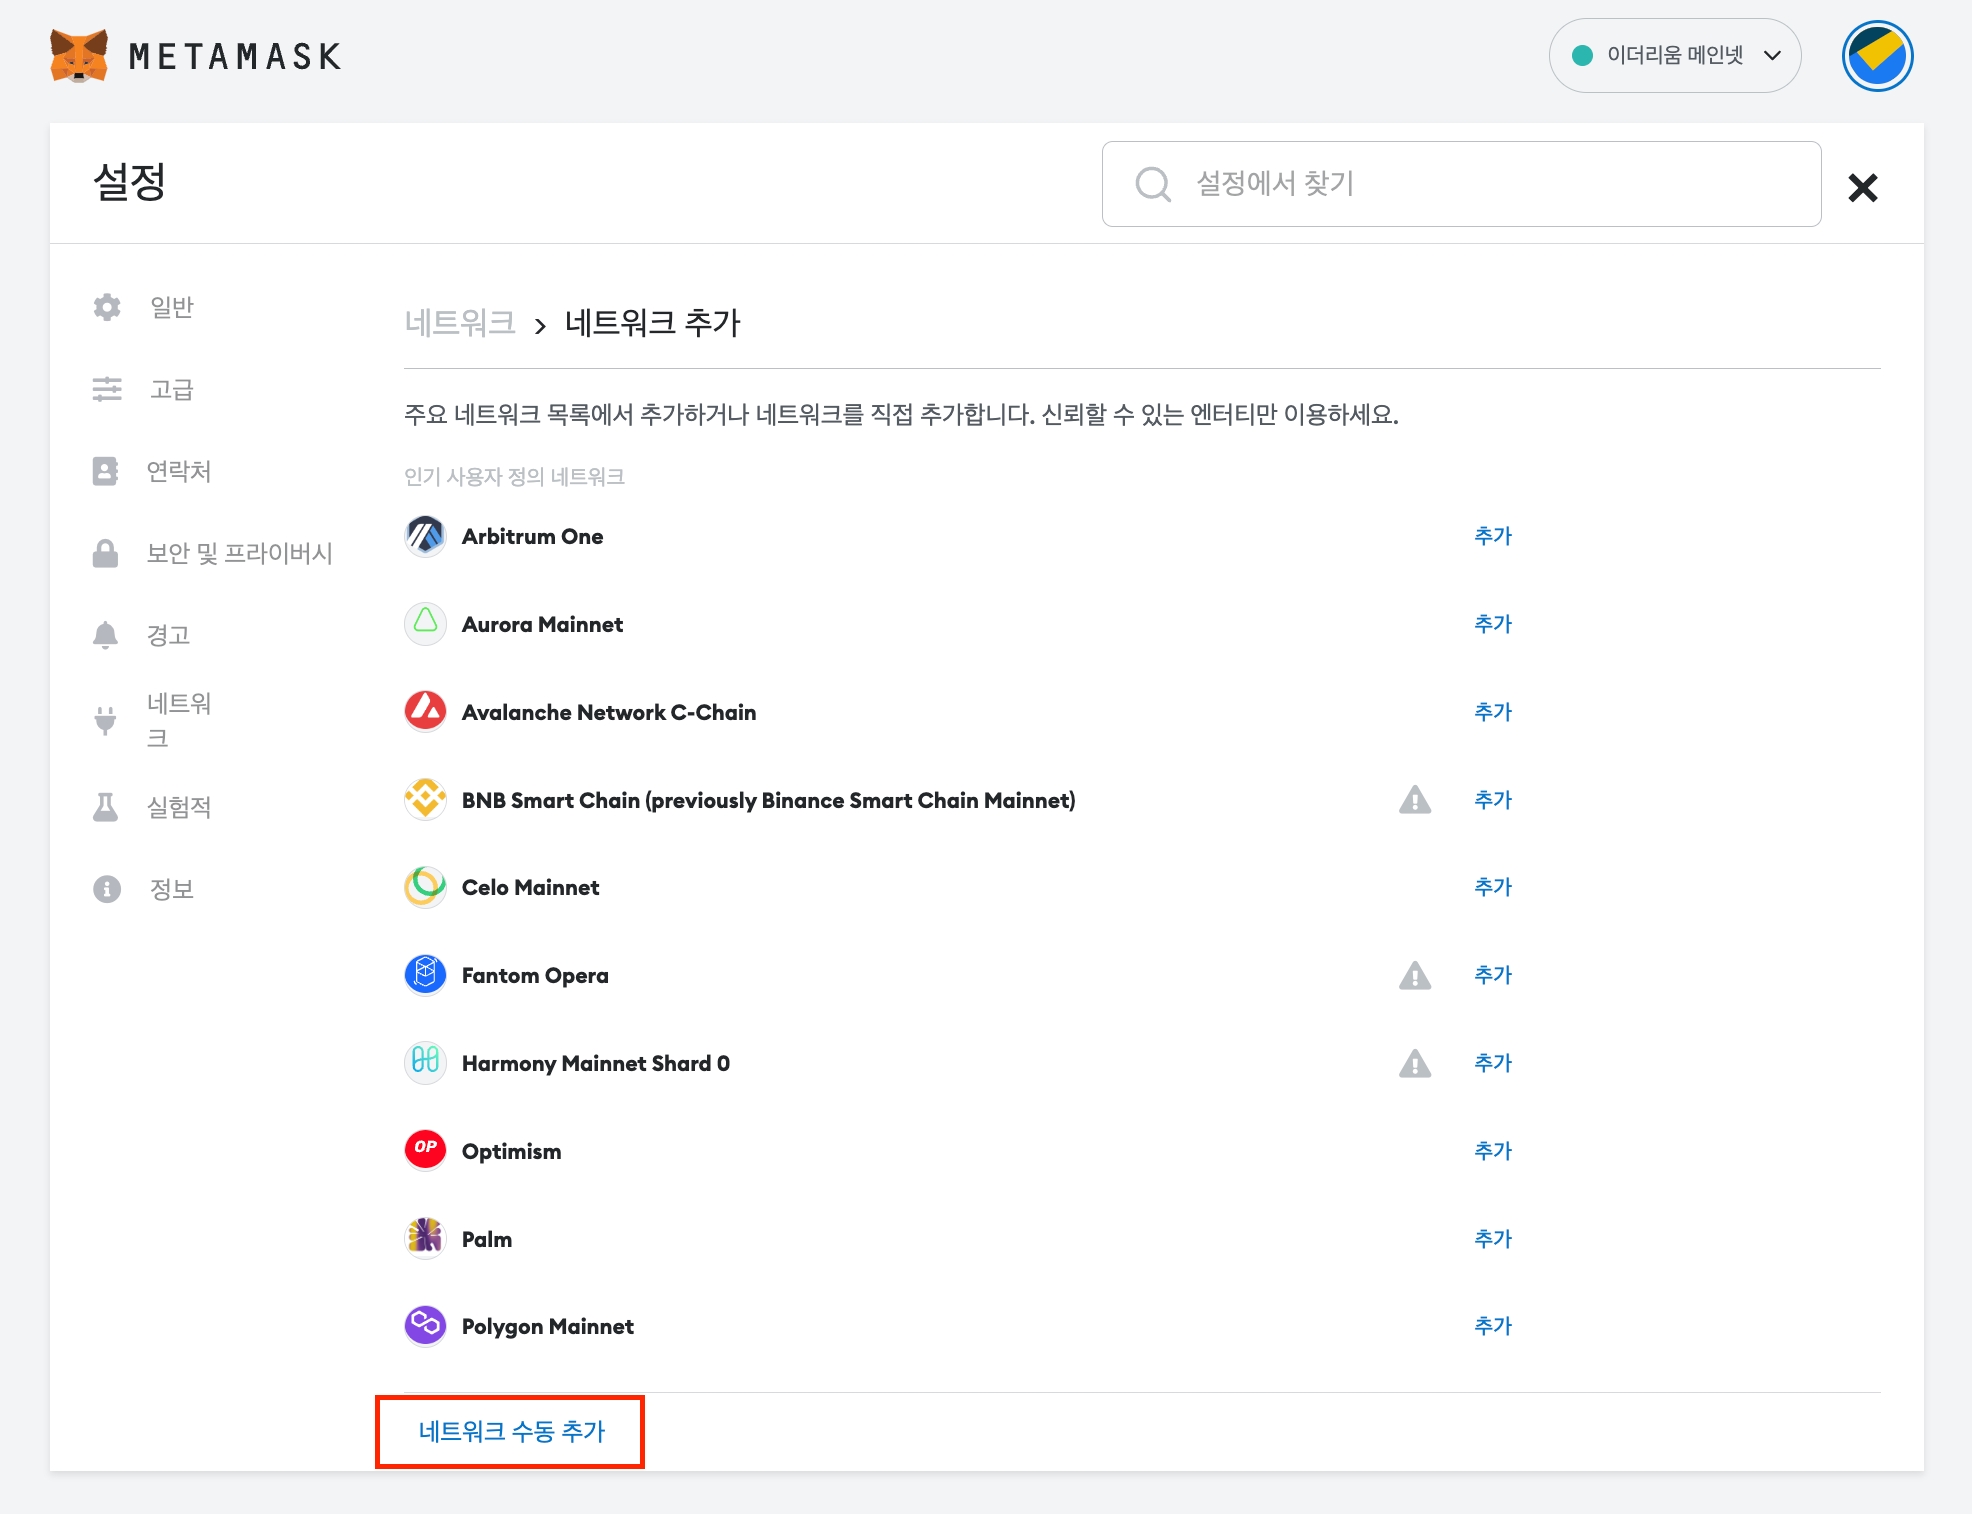Open the account avatar menu
Image resolution: width=1972 pixels, height=1514 pixels.
pyautogui.click(x=1877, y=56)
